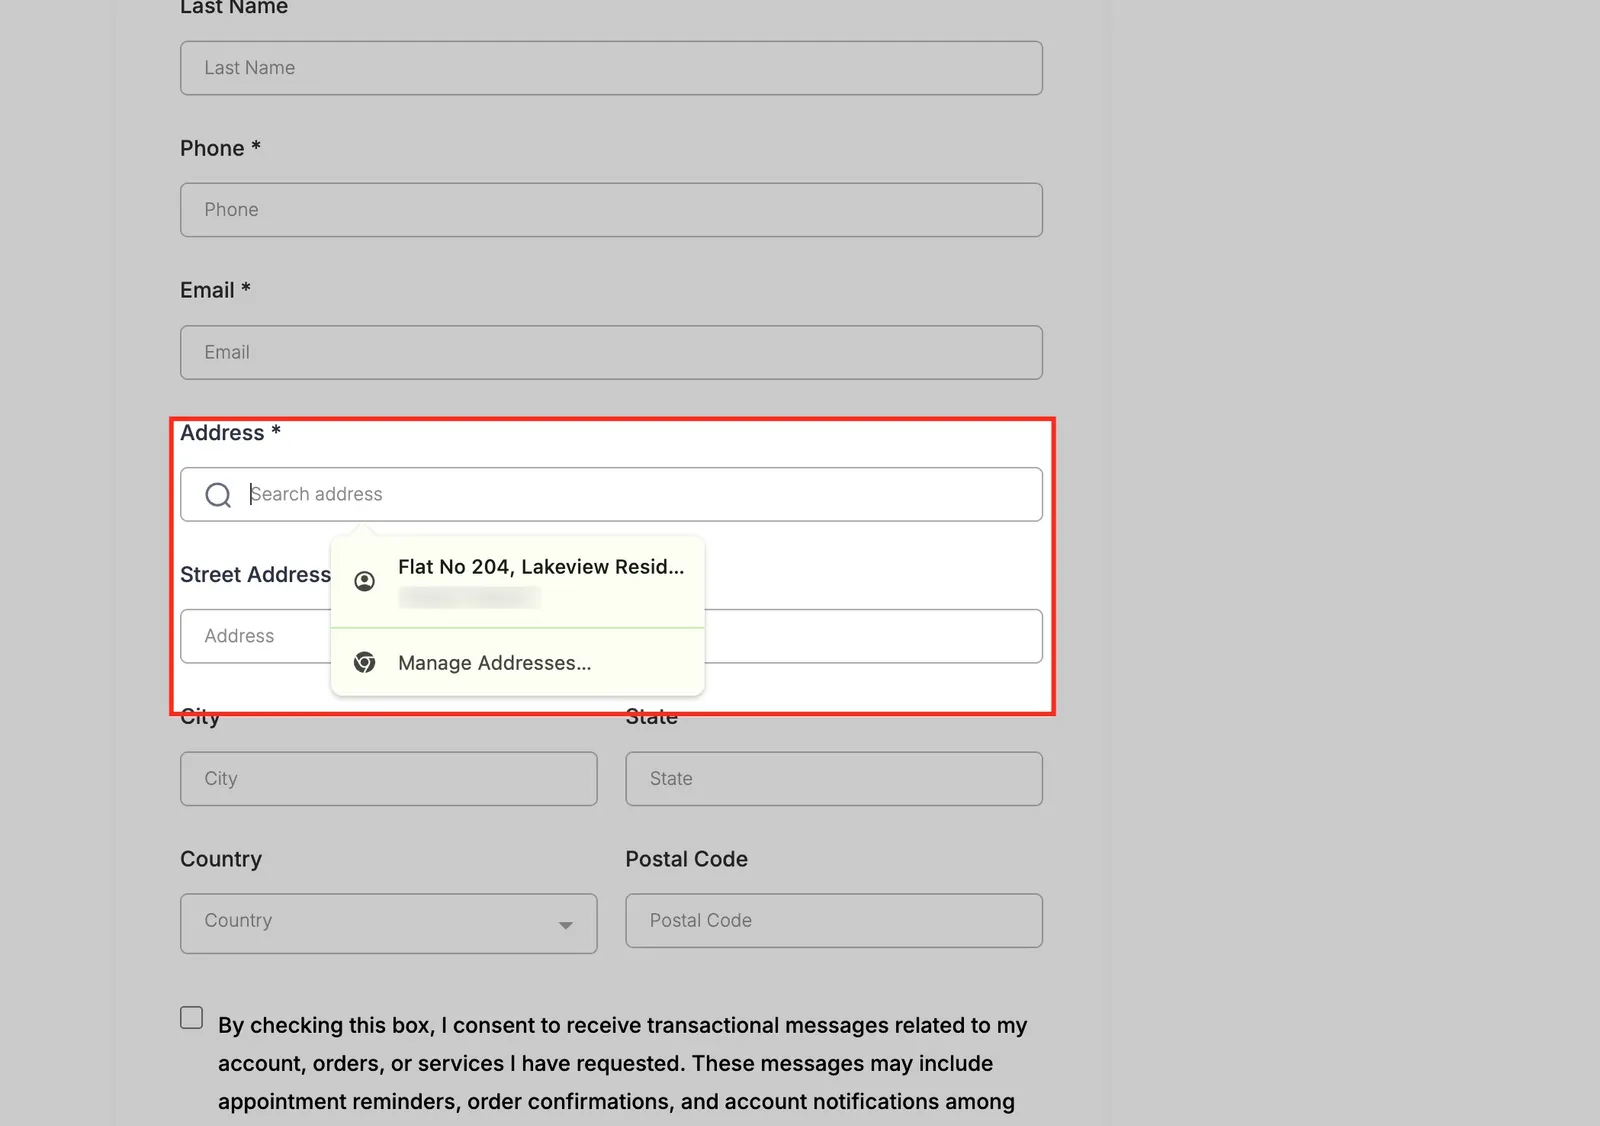Click the magnifier icon in address search
The image size is (1600, 1126).
click(218, 495)
